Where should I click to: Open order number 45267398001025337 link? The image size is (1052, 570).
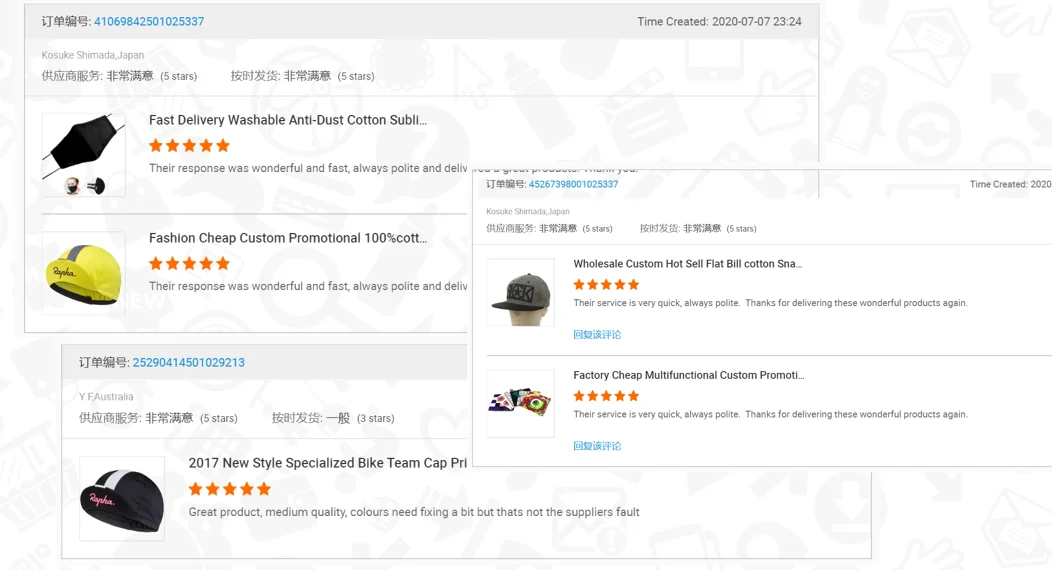pyautogui.click(x=573, y=184)
